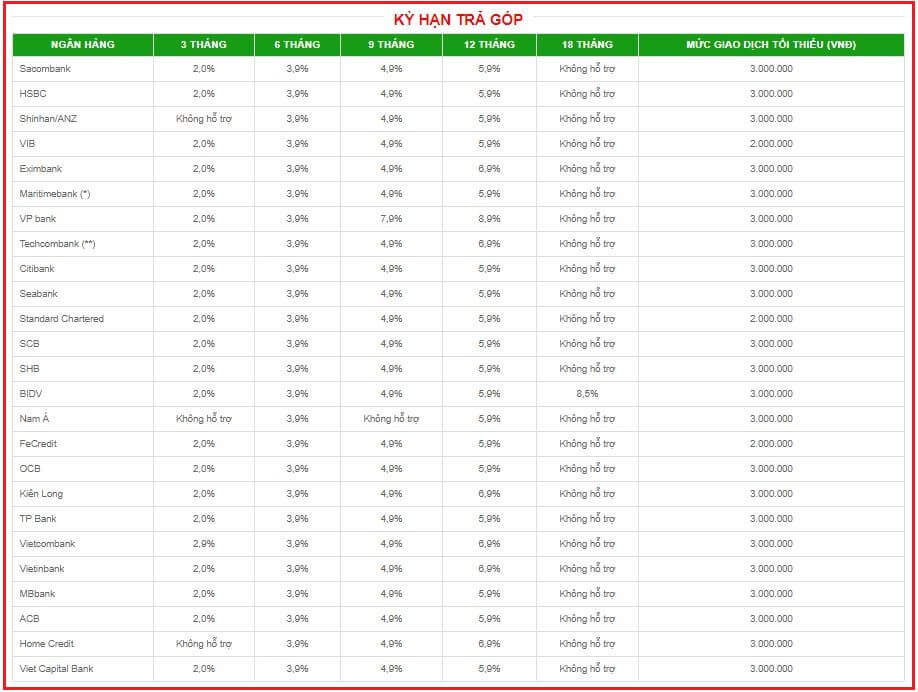Screen dimensions: 918x692
Task: Select the Kiên Long bank name
Action: click(41, 494)
